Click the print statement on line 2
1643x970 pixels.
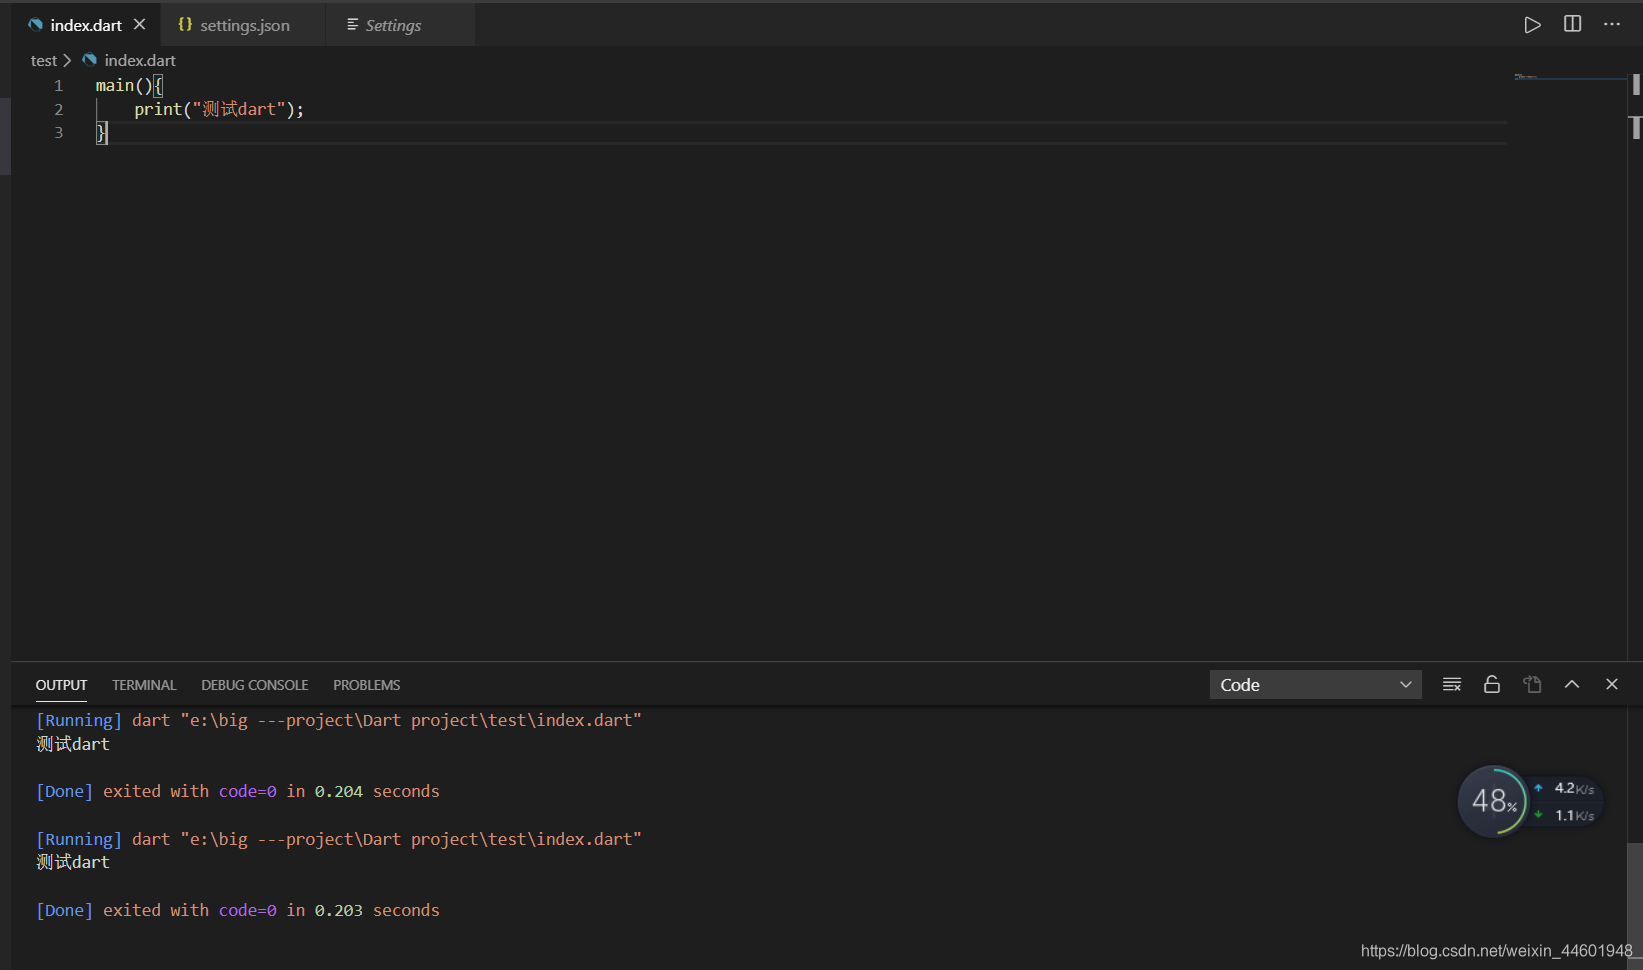pos(219,110)
